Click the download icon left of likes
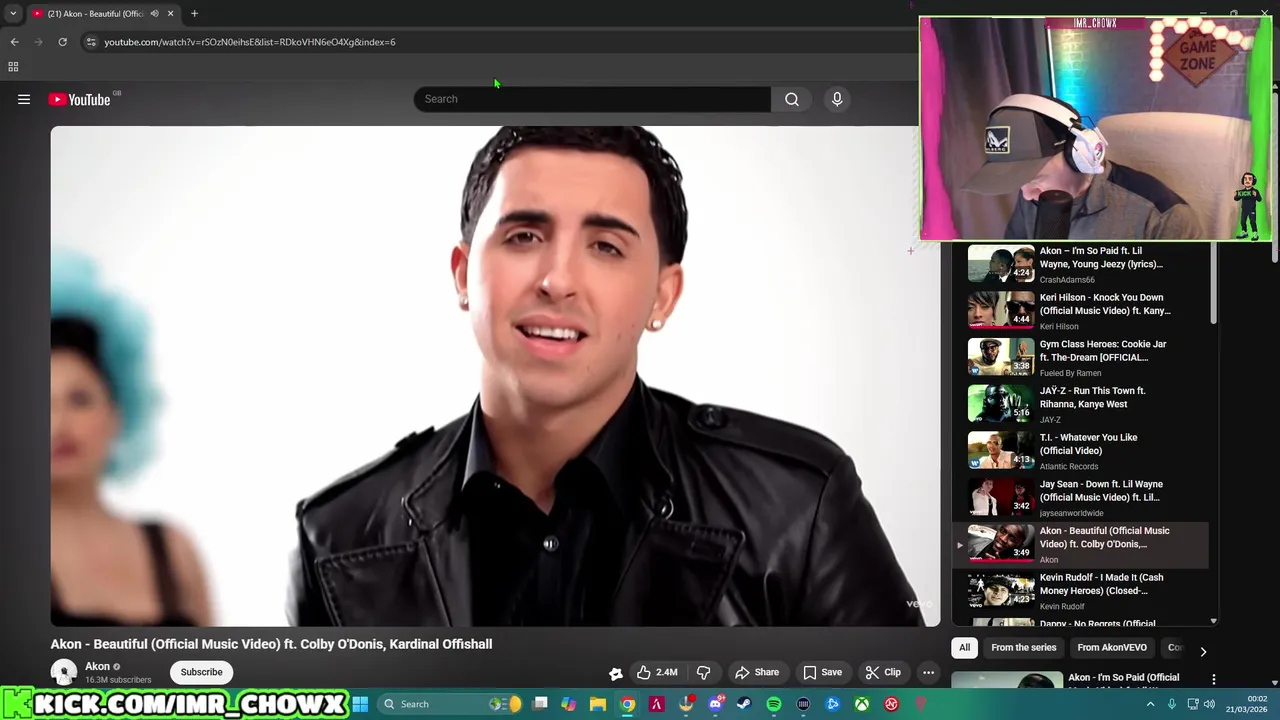 pos(616,673)
